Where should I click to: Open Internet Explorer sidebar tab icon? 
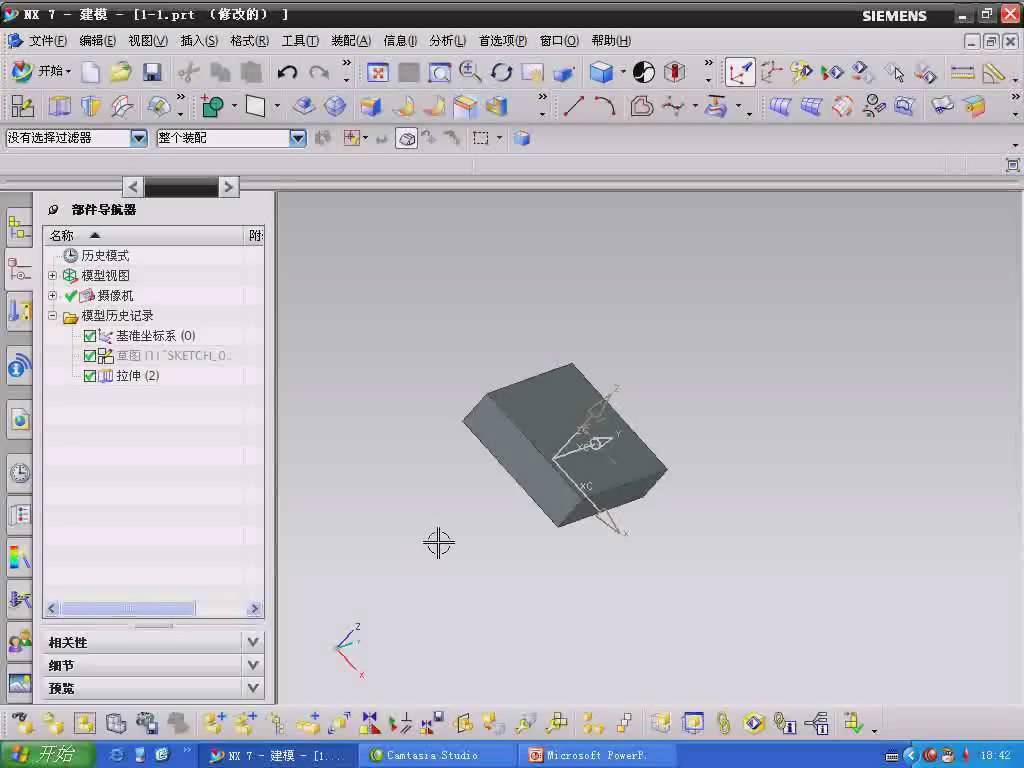(x=20, y=419)
